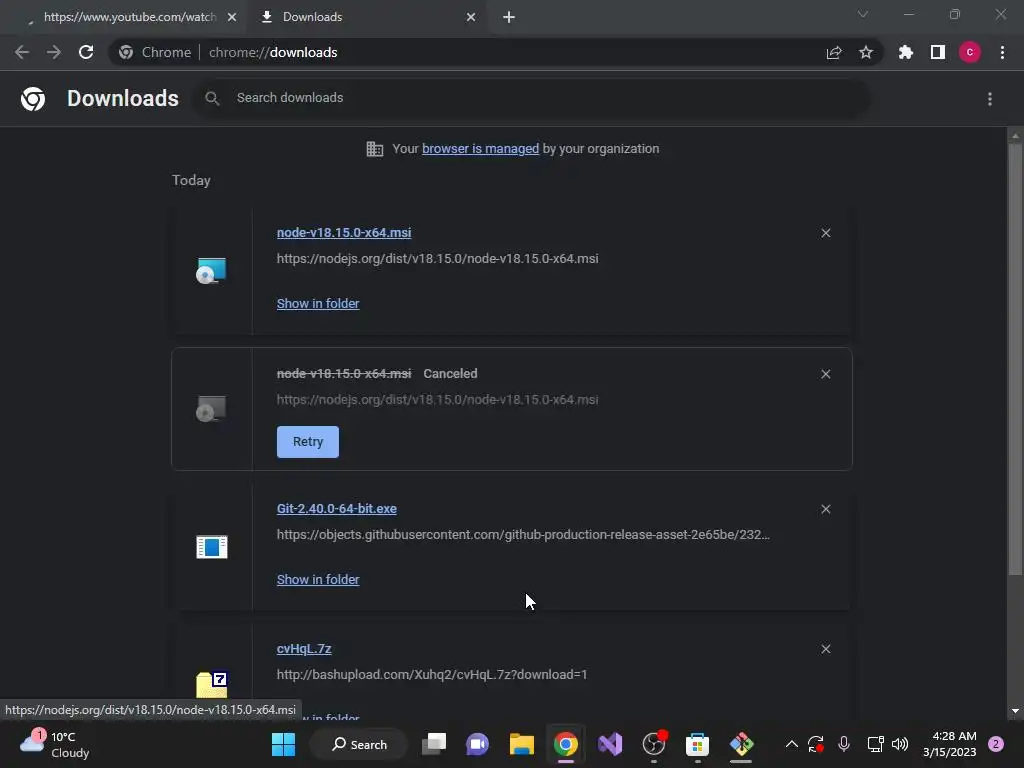Click the Chrome logo beside Downloads title

(x=33, y=99)
